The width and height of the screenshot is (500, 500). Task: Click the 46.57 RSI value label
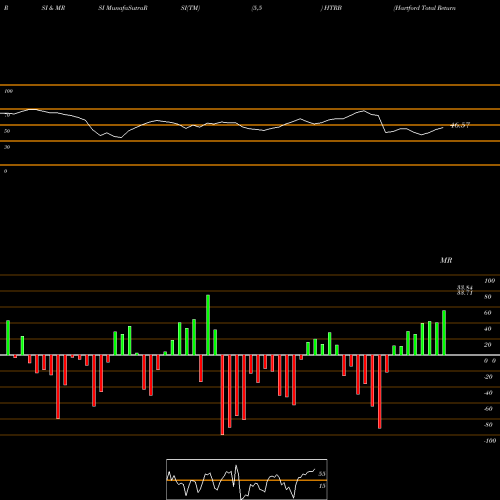coord(460,125)
